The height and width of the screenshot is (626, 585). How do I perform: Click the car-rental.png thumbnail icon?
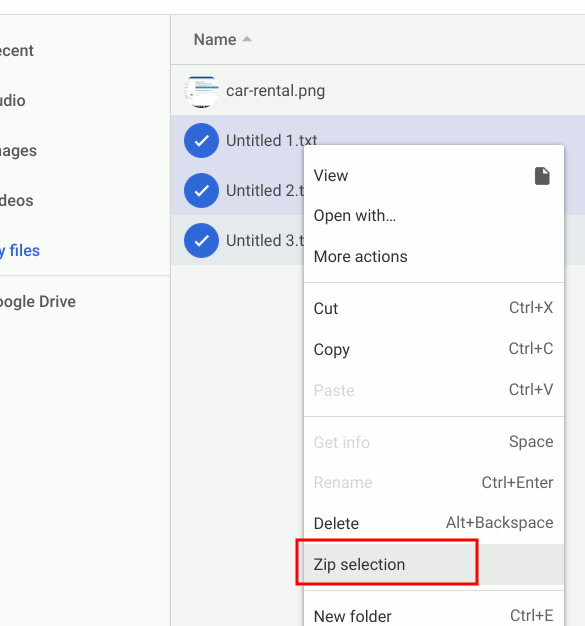201,91
